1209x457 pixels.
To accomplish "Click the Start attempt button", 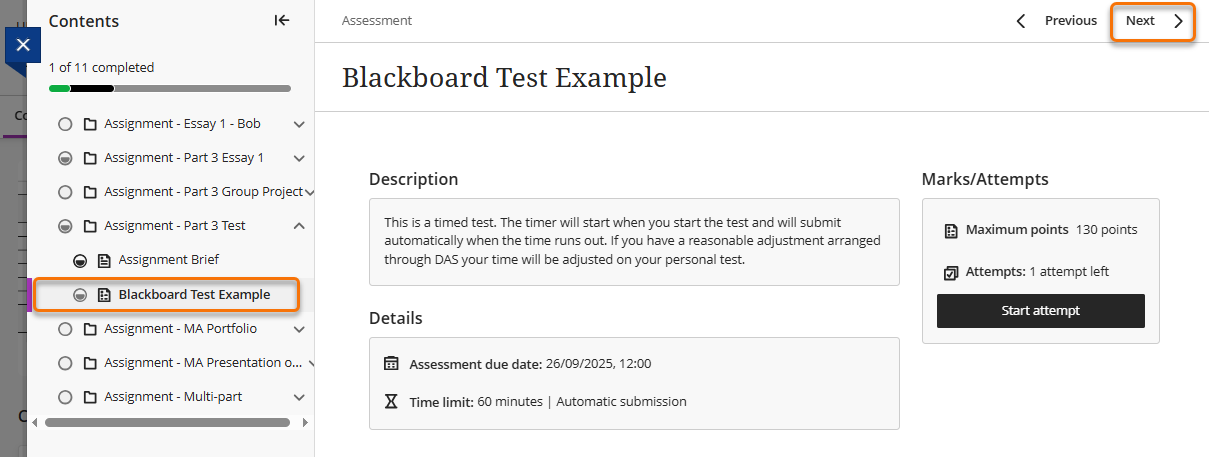I will (1040, 311).
